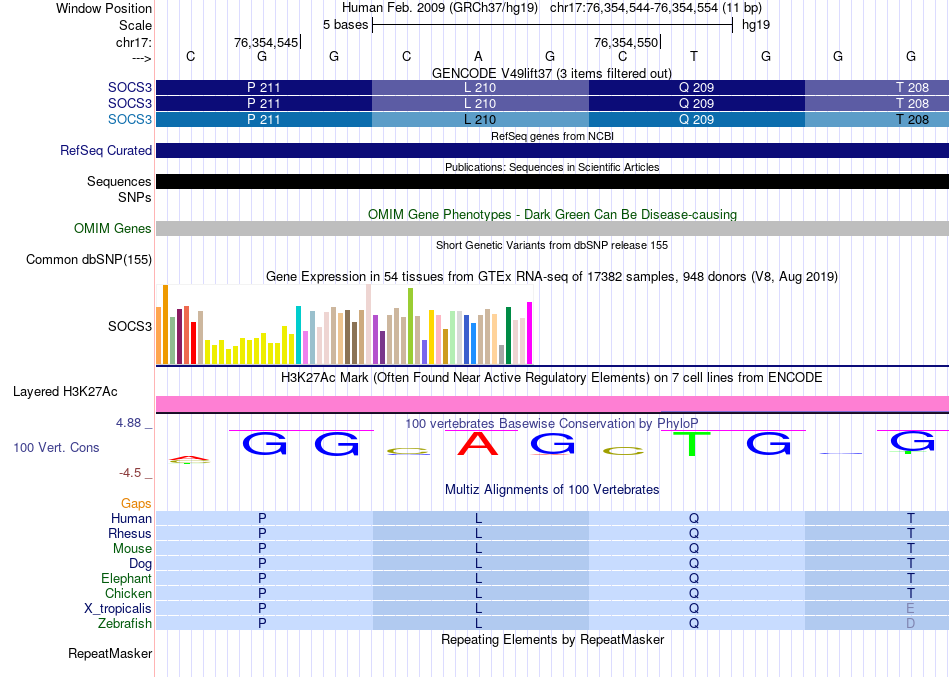Click the SOCS3 label beside the GTEx bar chart

point(130,326)
